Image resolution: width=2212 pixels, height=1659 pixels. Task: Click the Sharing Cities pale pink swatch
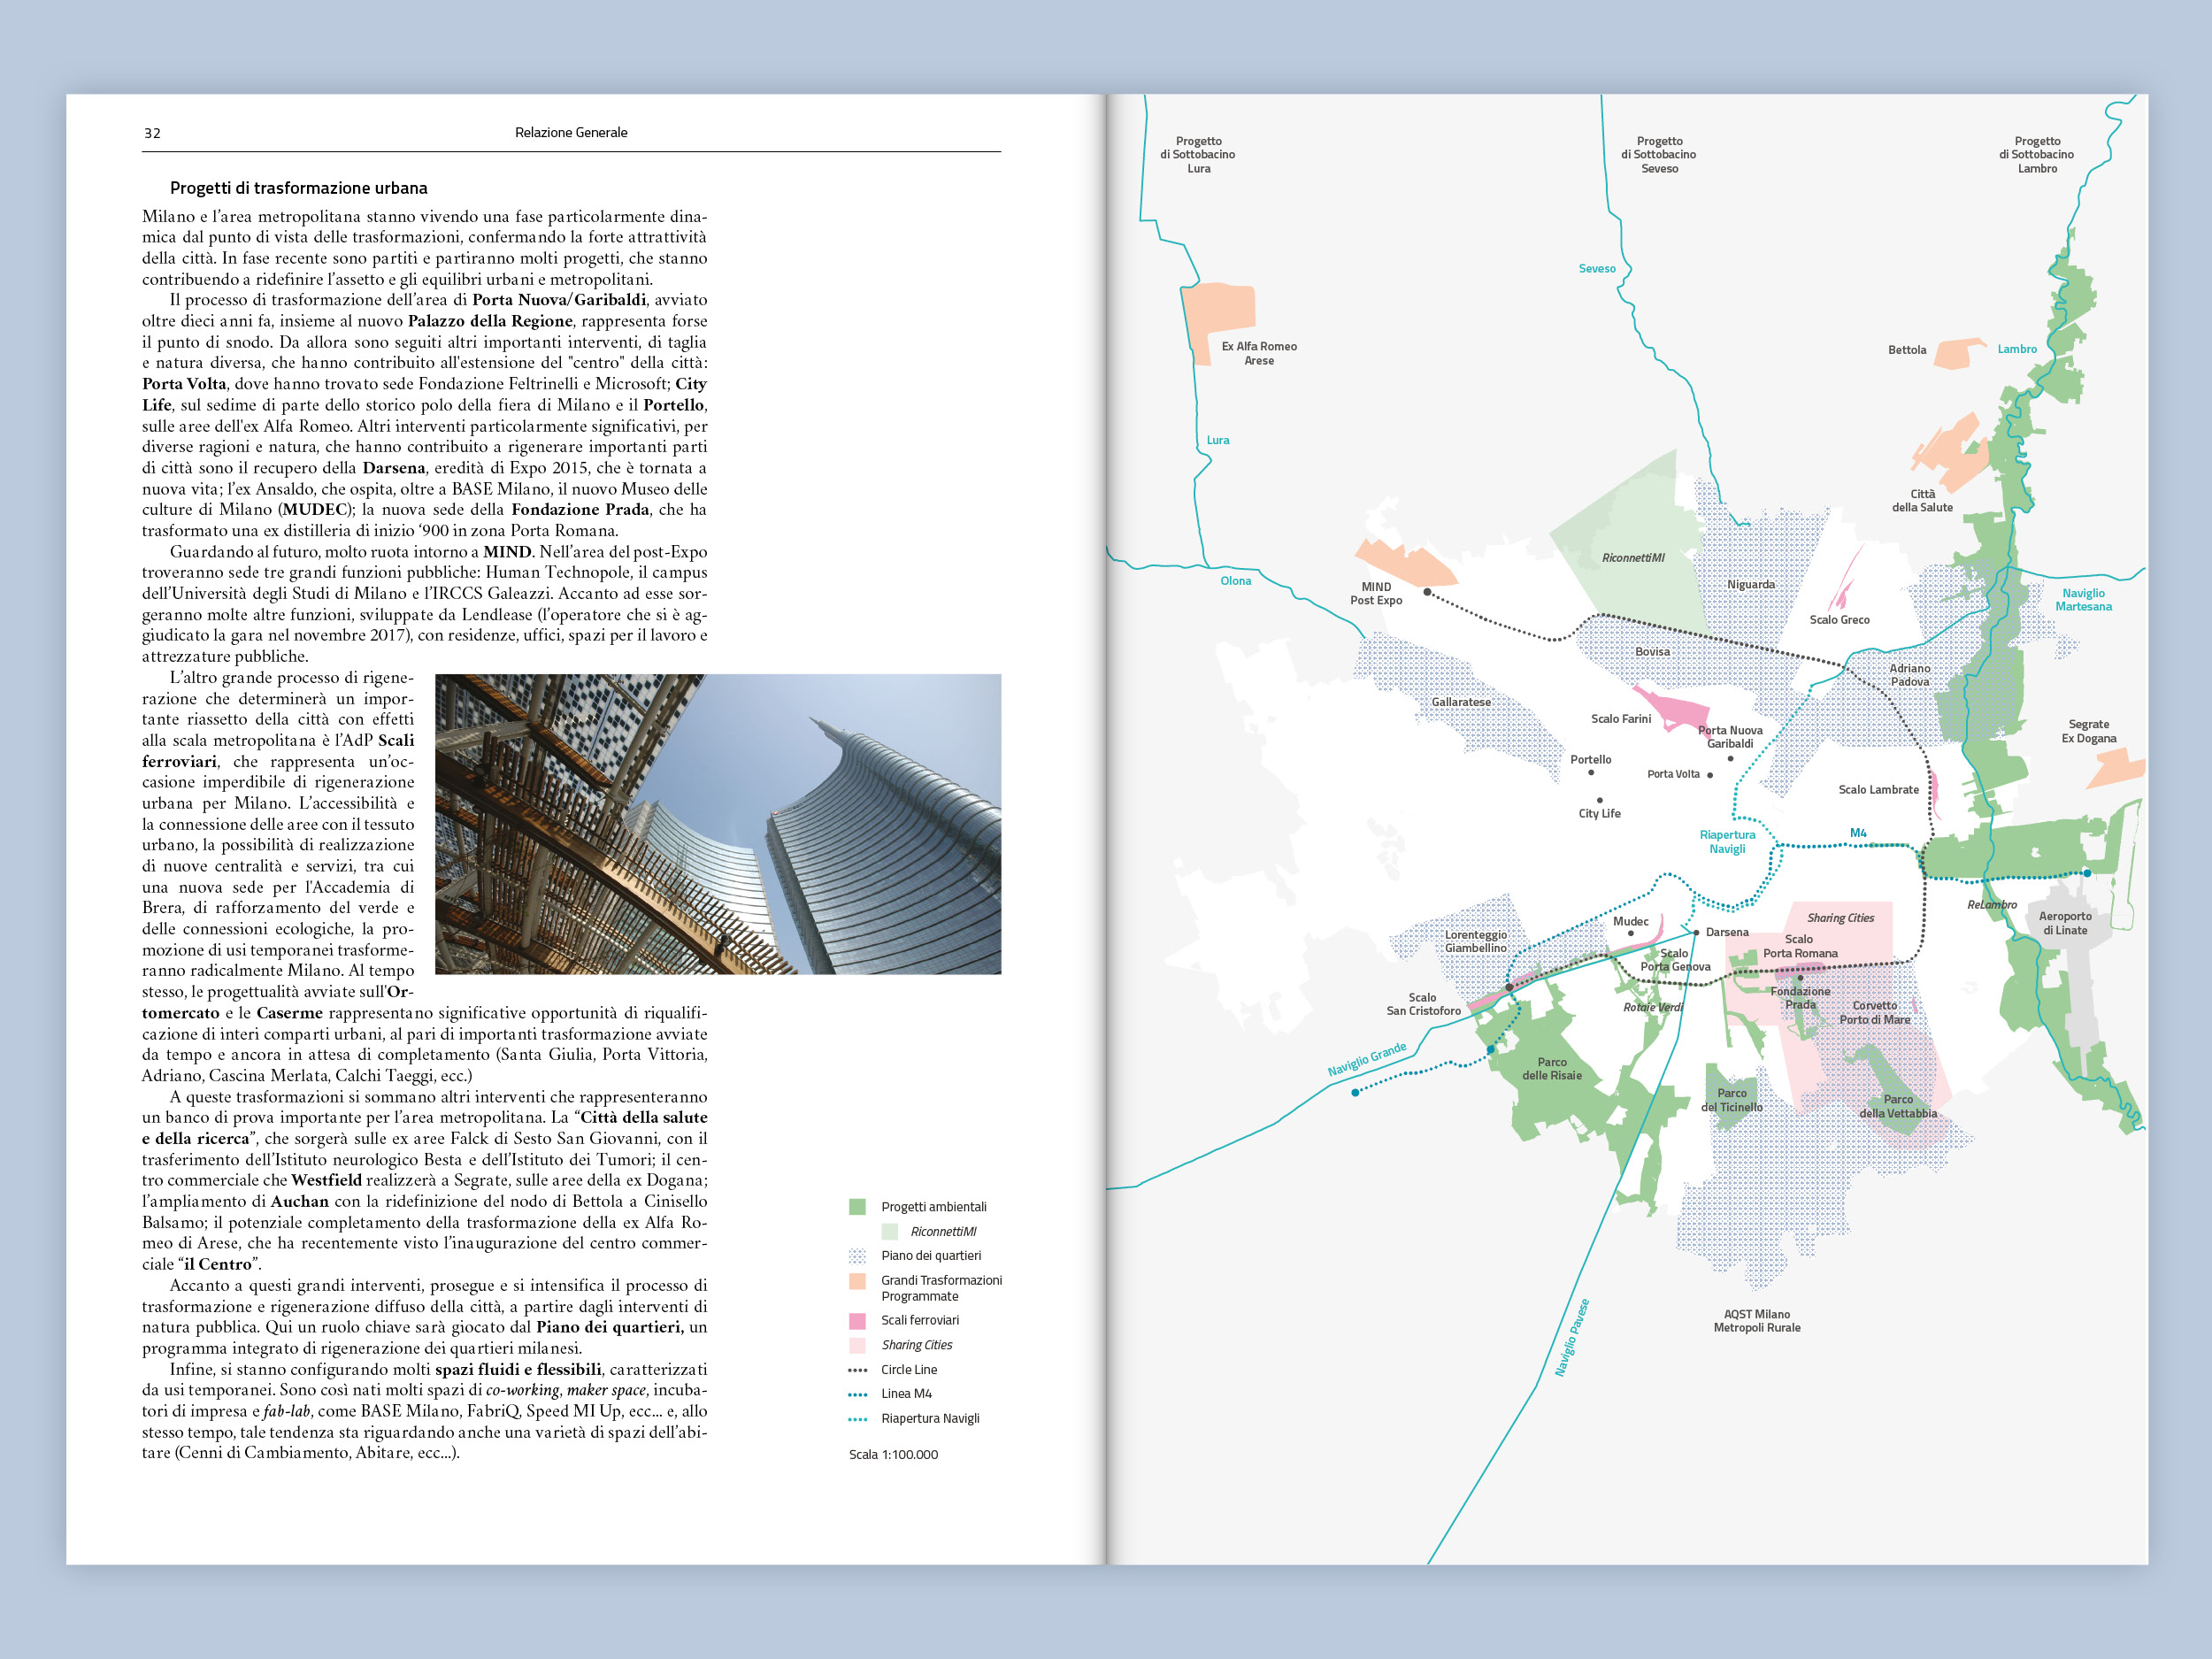(857, 1345)
